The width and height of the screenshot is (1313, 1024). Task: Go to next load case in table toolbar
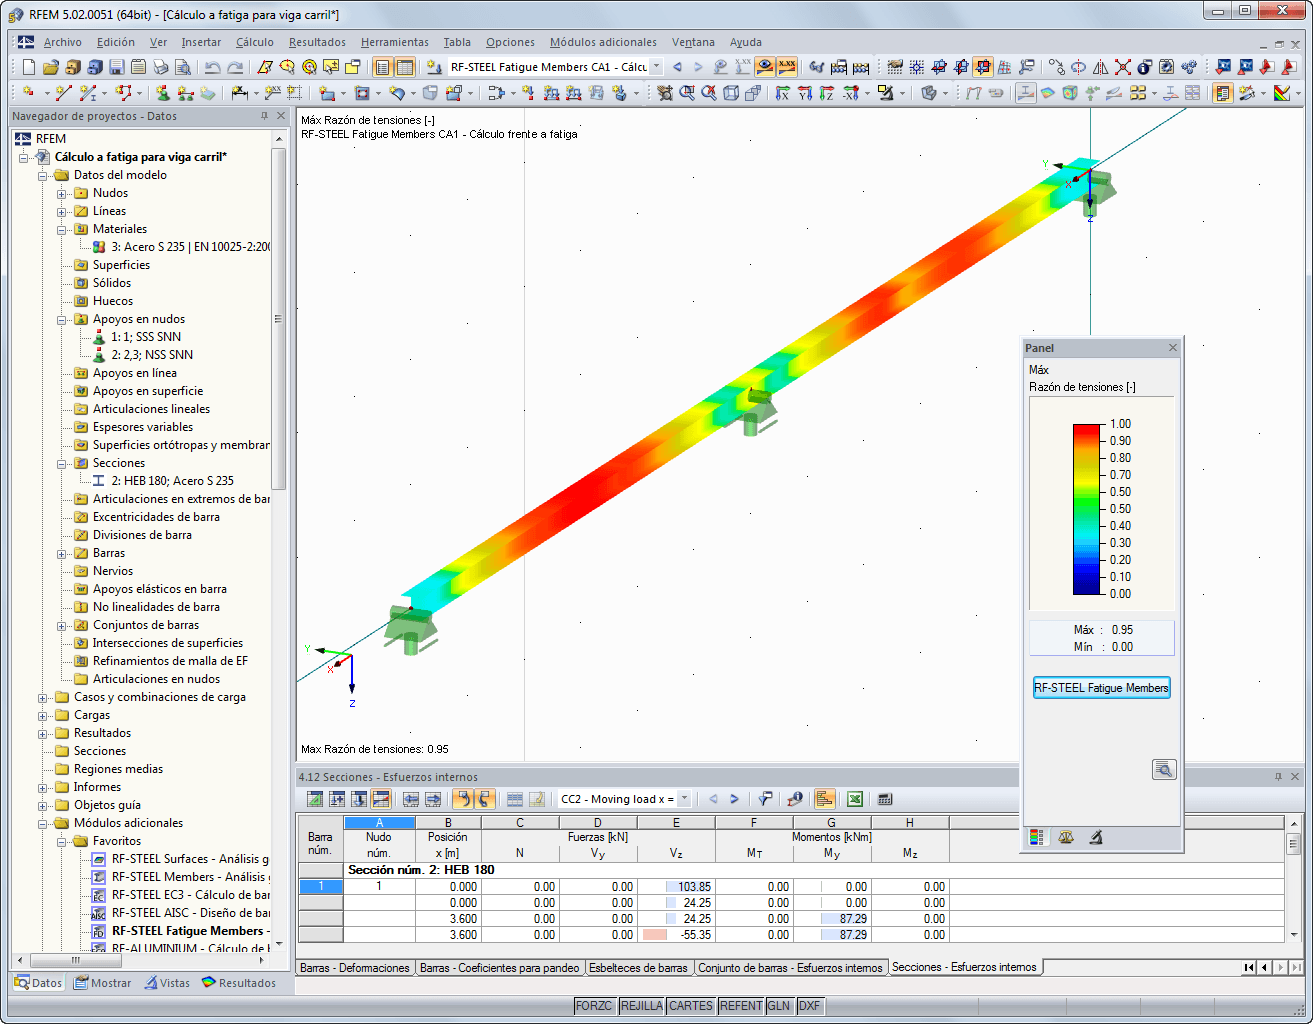(734, 799)
